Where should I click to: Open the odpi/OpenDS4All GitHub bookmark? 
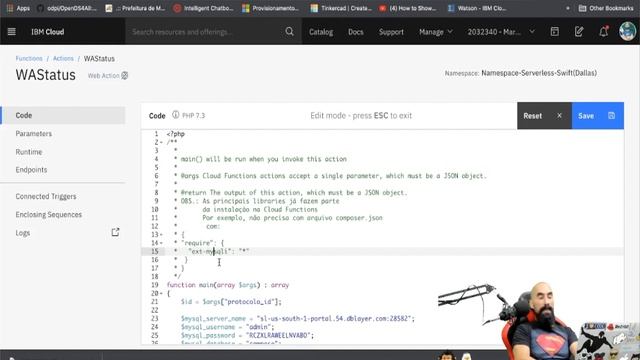pos(67,8)
